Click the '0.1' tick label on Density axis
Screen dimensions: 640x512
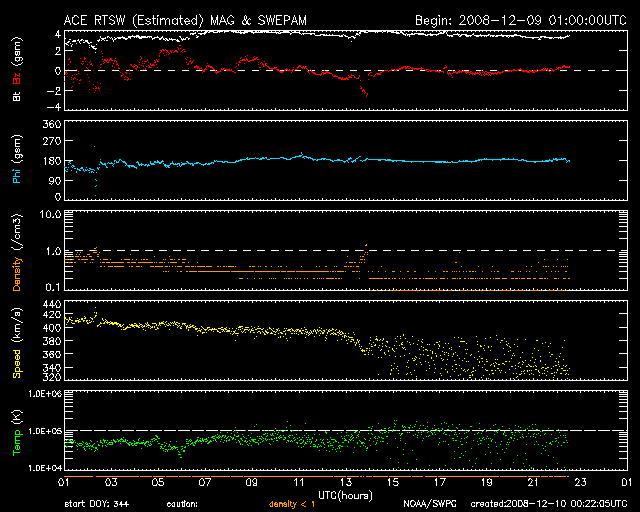53,287
